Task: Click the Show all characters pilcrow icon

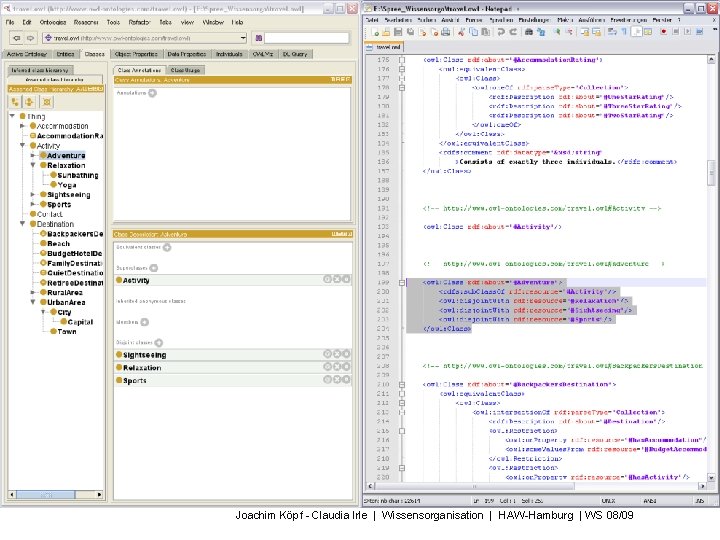Action: 624,32
